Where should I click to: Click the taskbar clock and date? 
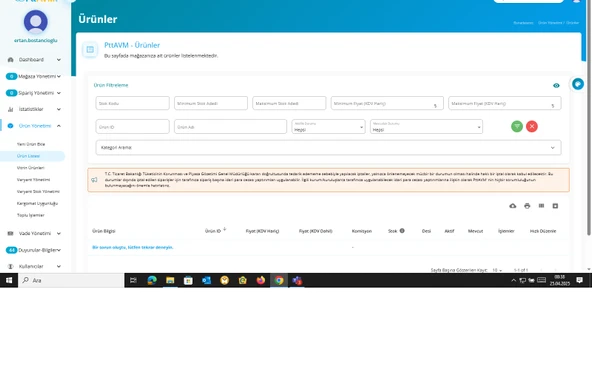point(560,280)
